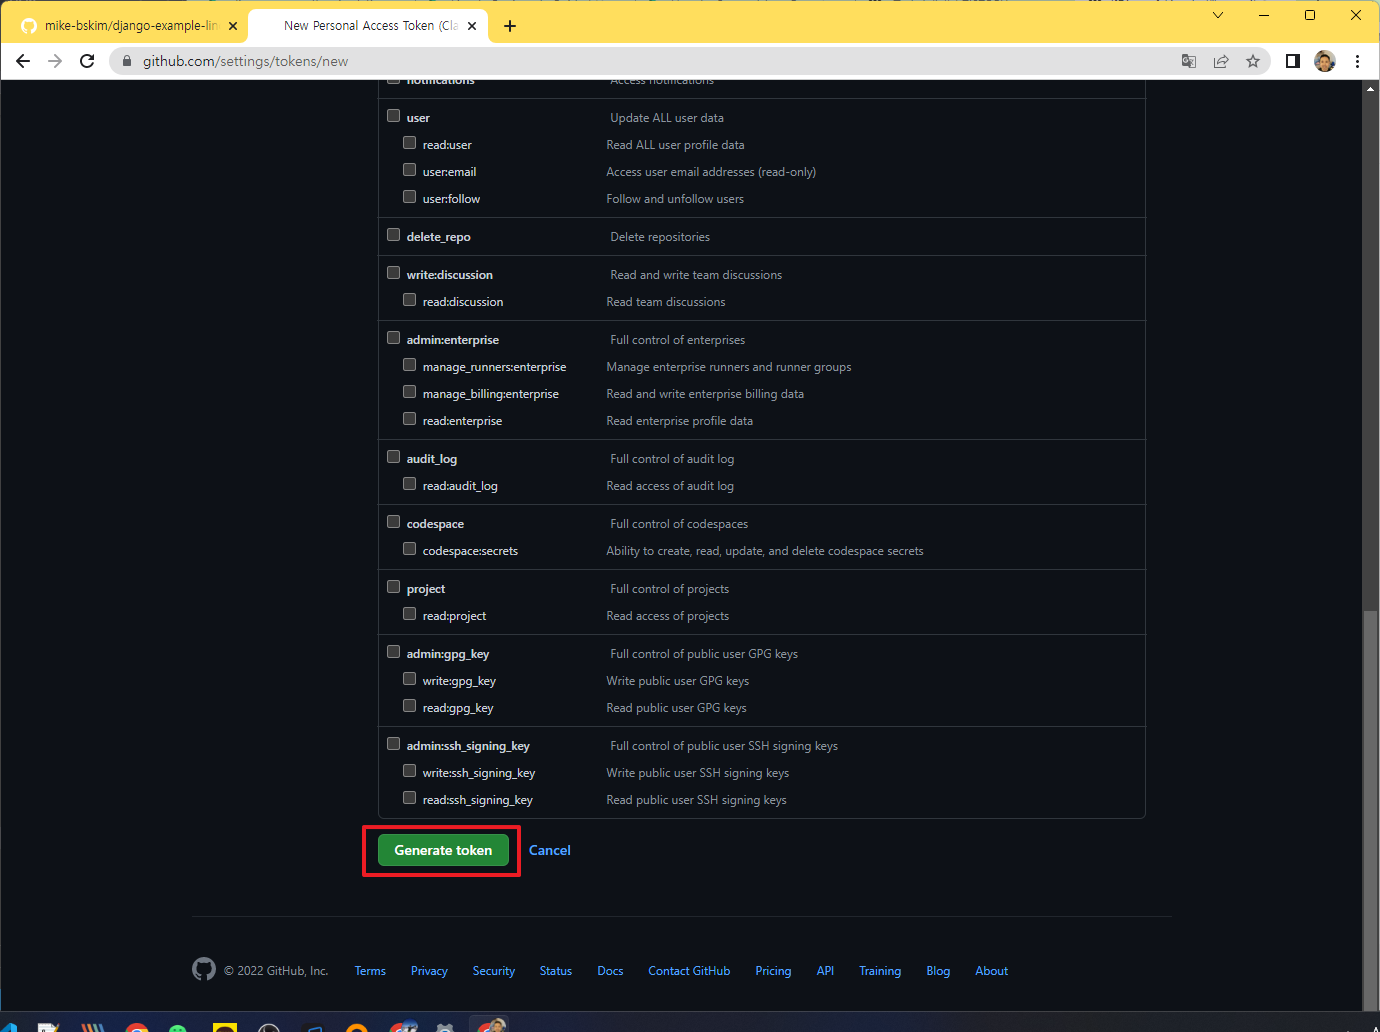Select the New Personal Access Token tab
This screenshot has height=1032, width=1380.
point(367,26)
